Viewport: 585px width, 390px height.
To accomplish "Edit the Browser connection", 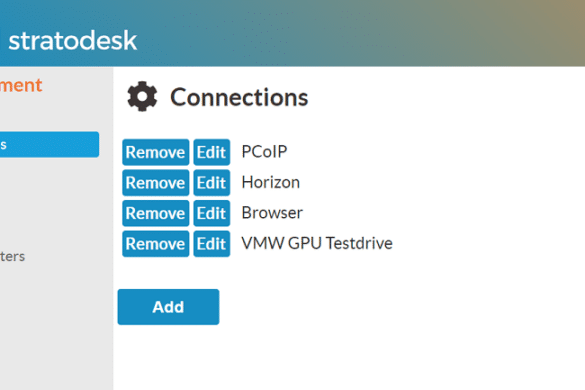I will click(x=212, y=213).
